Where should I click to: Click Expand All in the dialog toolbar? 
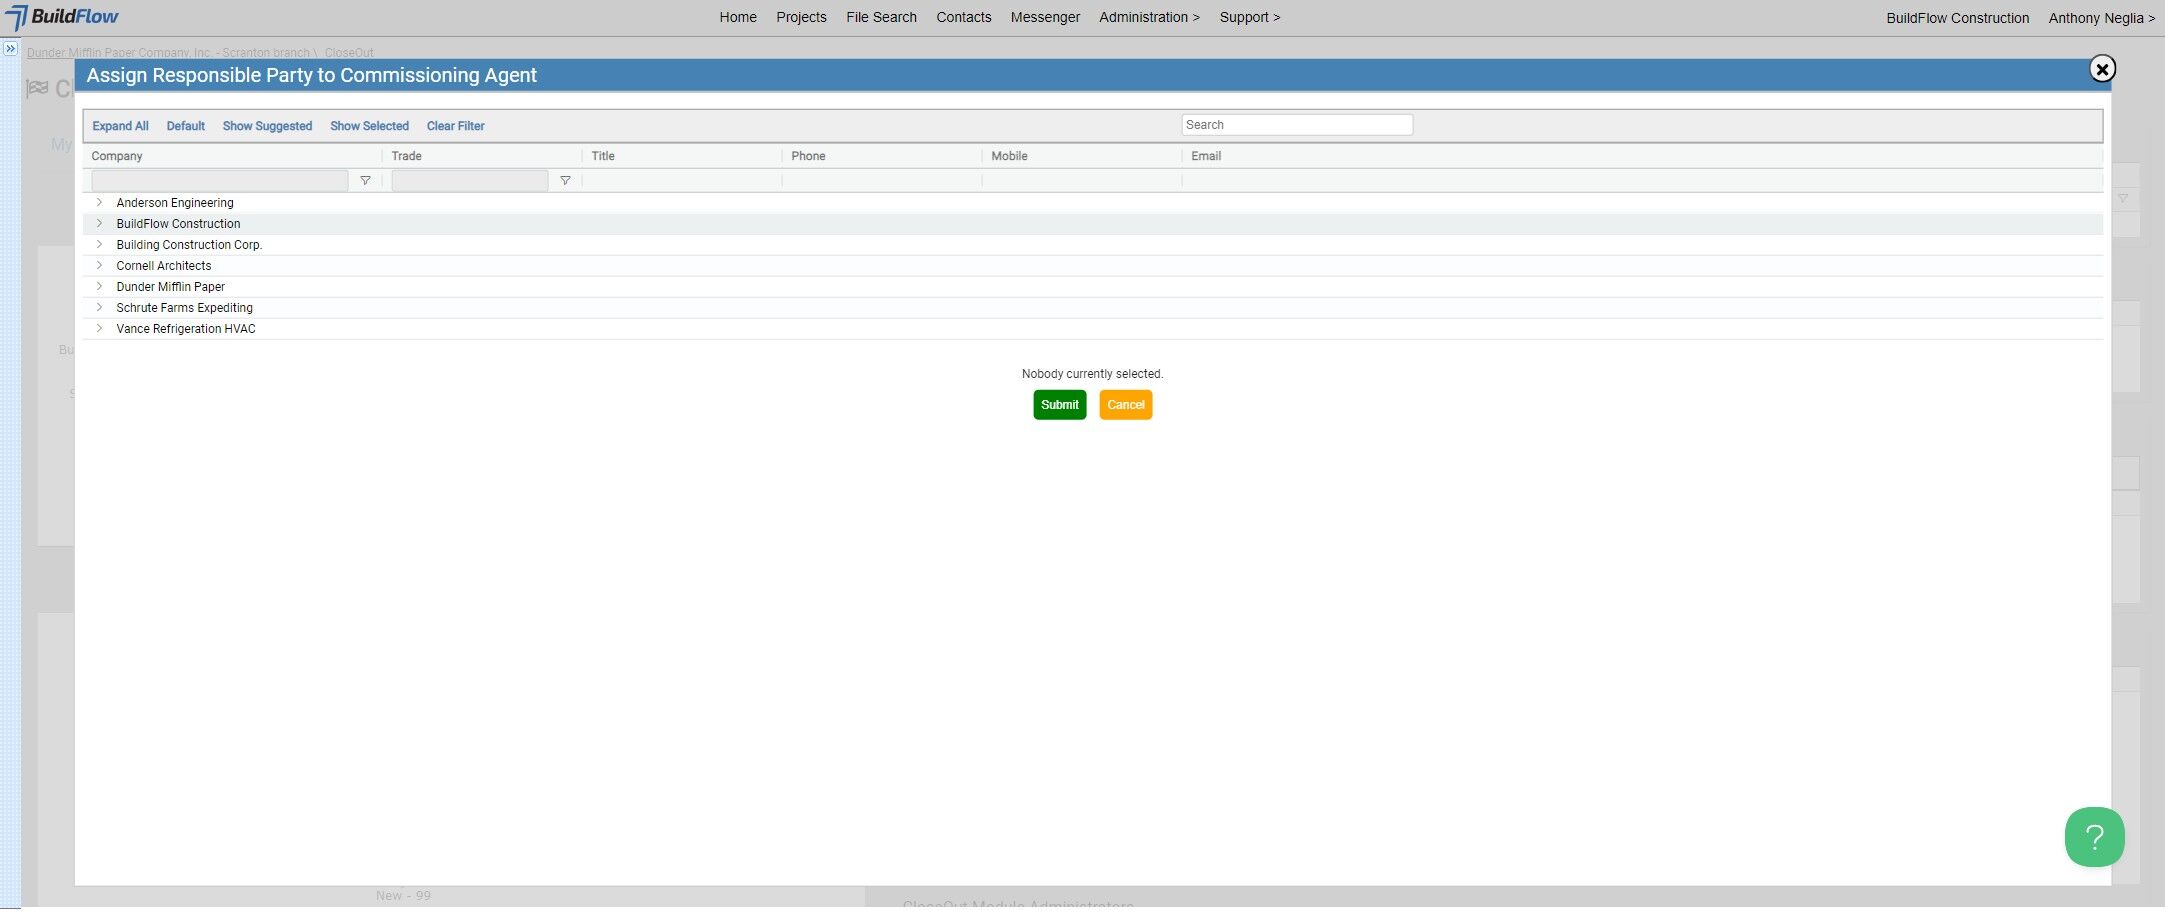[120, 126]
